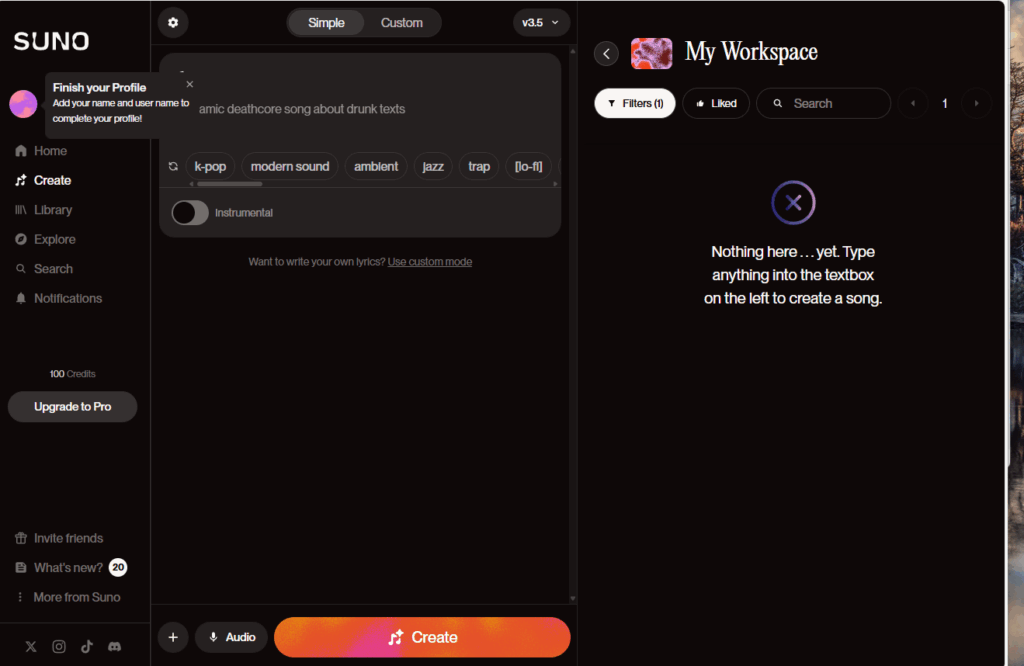Add the ambient style tag
The width and height of the screenshot is (1024, 666).
(376, 166)
